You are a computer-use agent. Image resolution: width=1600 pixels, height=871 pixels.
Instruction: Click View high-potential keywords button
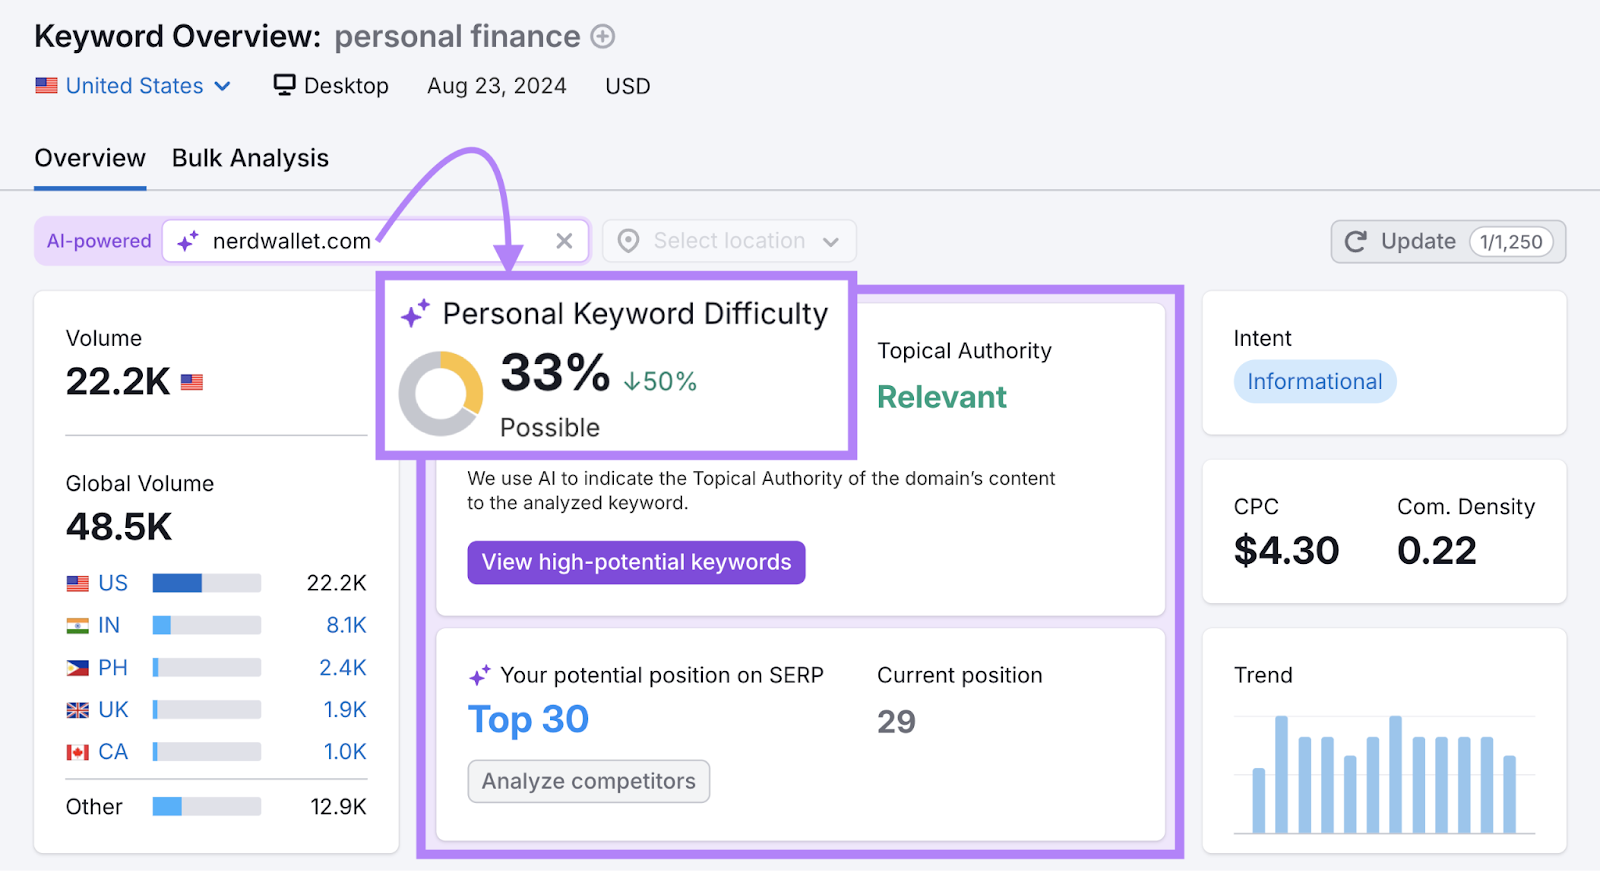coord(636,562)
